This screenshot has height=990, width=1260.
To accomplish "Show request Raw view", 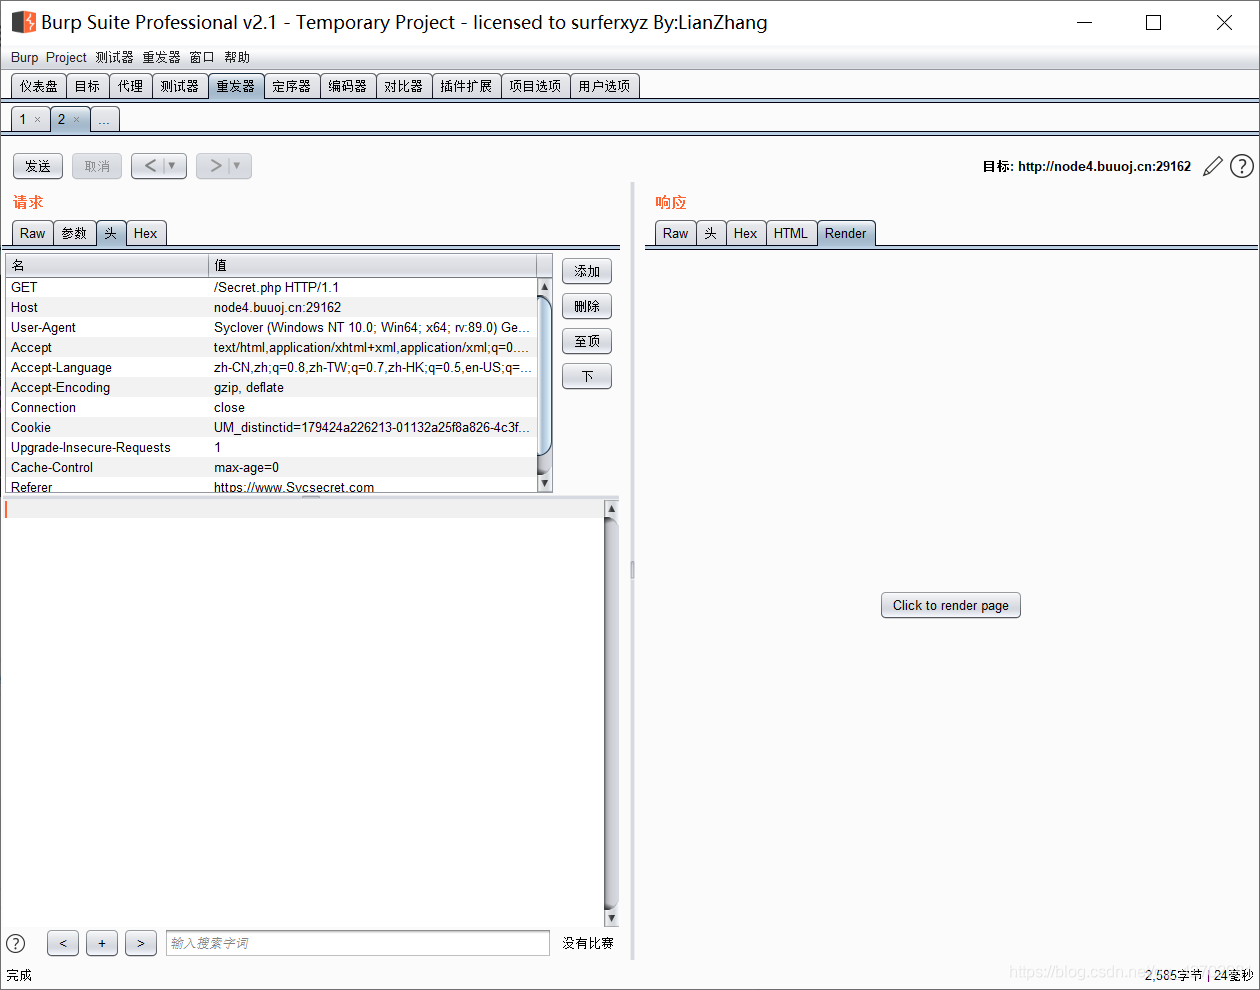I will pyautogui.click(x=33, y=233).
